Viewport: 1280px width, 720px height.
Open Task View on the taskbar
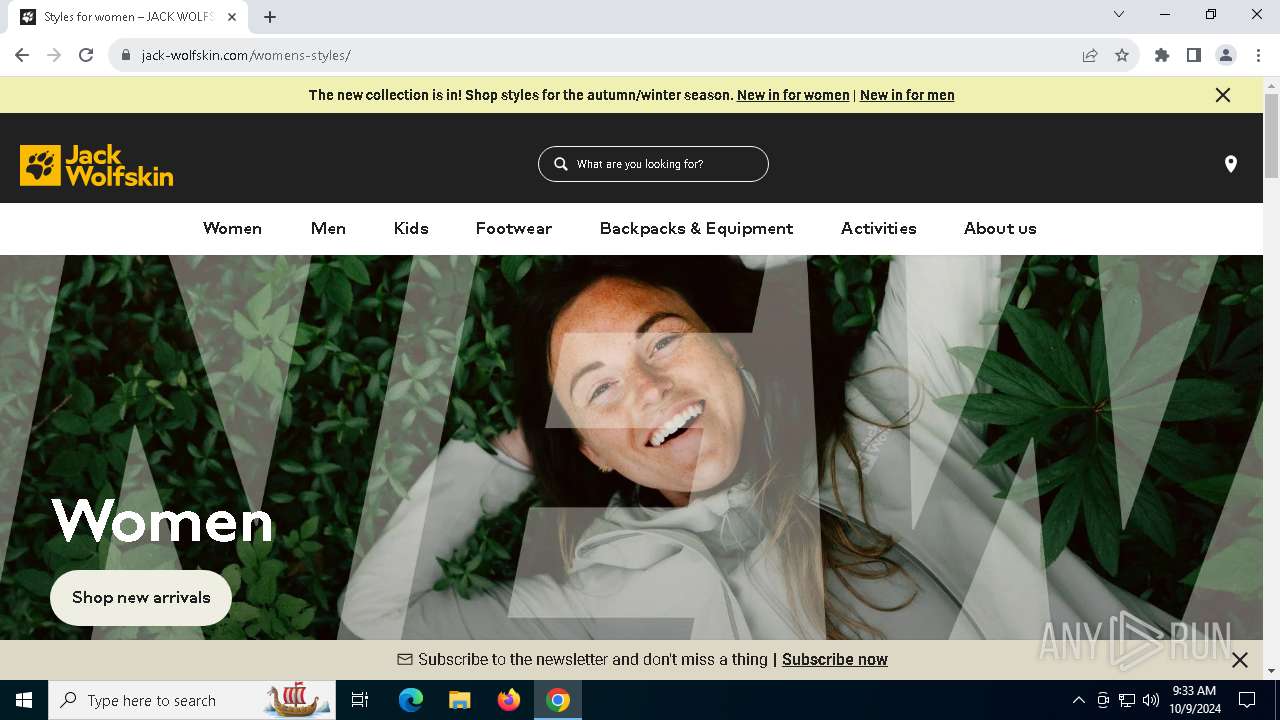[x=360, y=700]
